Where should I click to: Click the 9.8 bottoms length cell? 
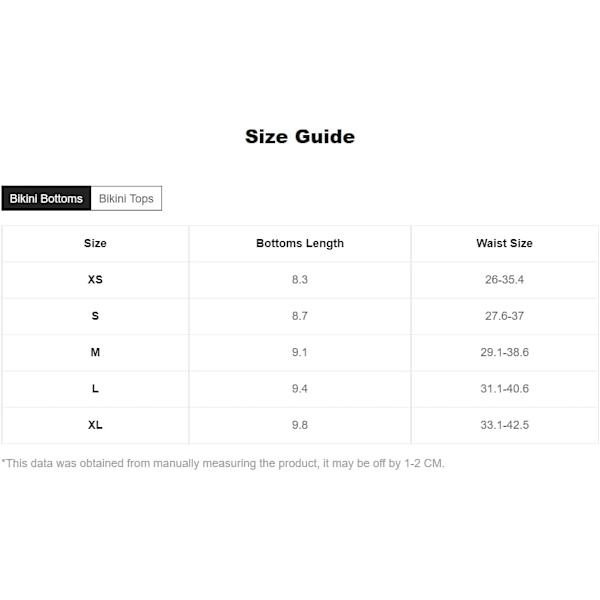point(300,425)
